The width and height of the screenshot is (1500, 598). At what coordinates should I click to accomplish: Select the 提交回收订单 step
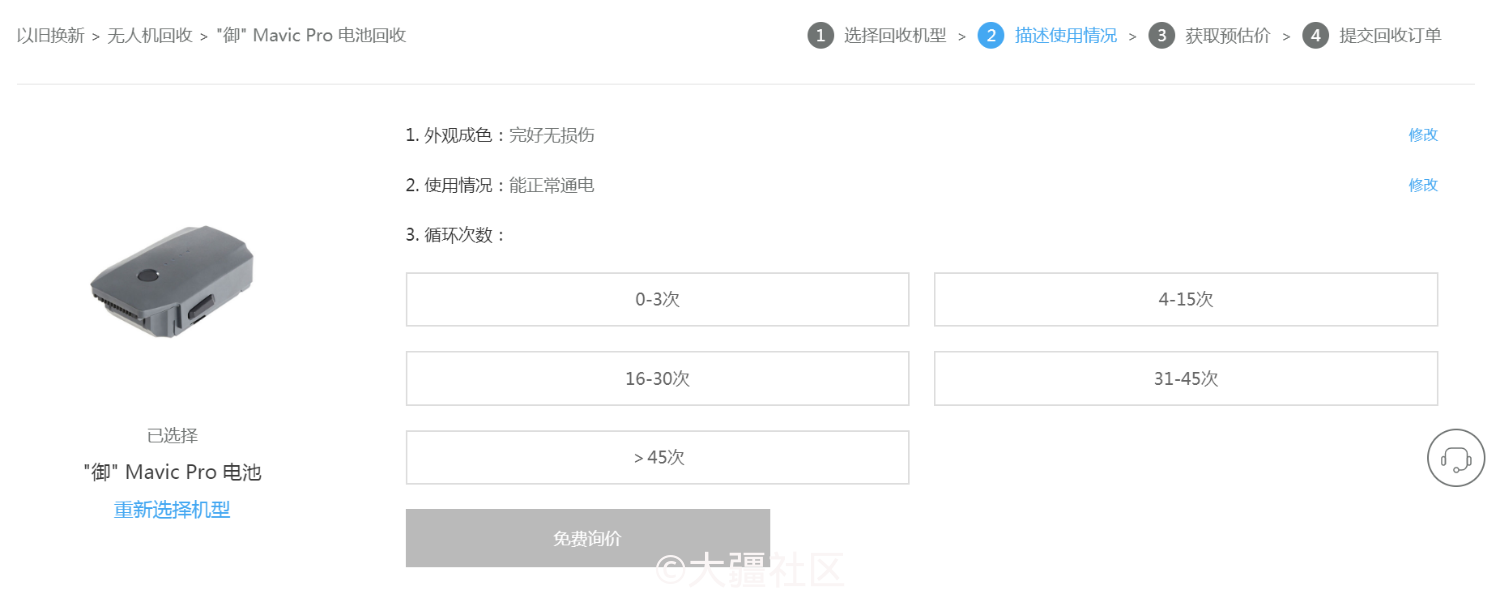[x=1391, y=36]
